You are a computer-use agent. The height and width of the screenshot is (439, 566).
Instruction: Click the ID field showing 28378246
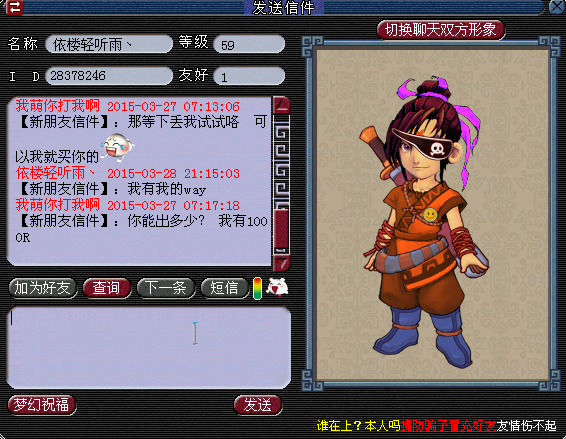[109, 76]
